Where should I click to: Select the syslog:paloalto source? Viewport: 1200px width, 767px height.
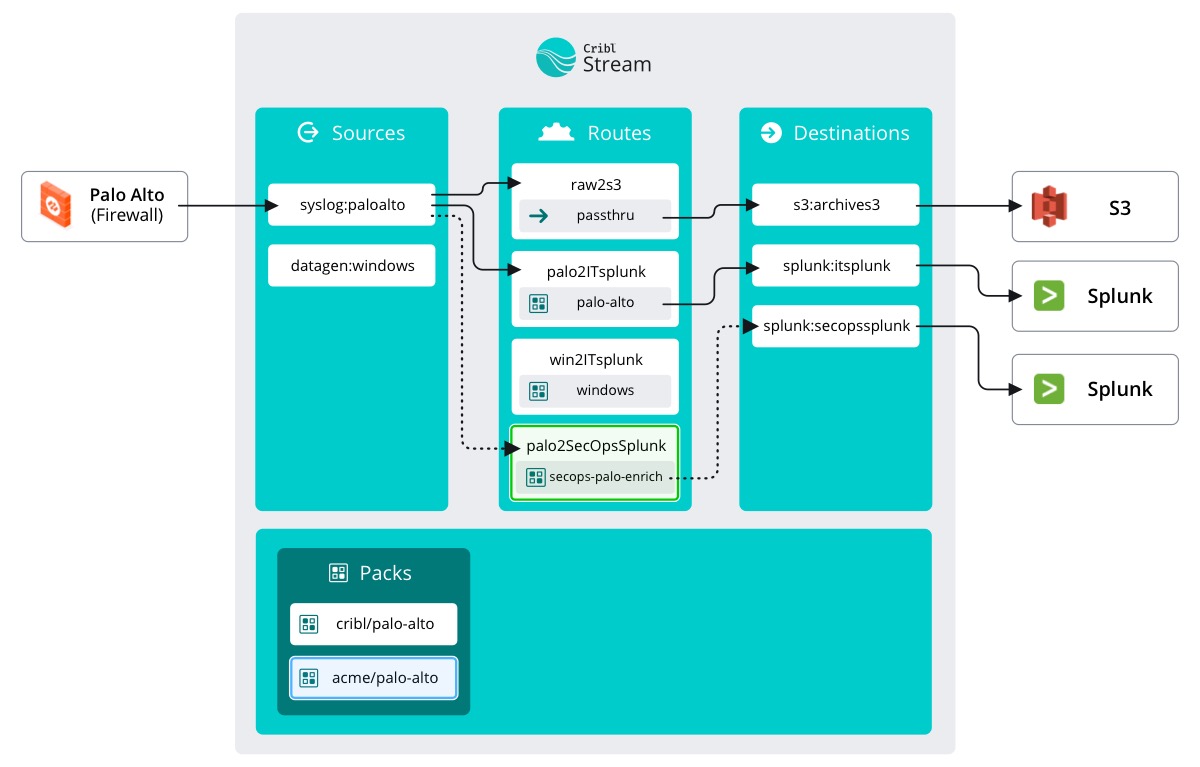(x=351, y=205)
